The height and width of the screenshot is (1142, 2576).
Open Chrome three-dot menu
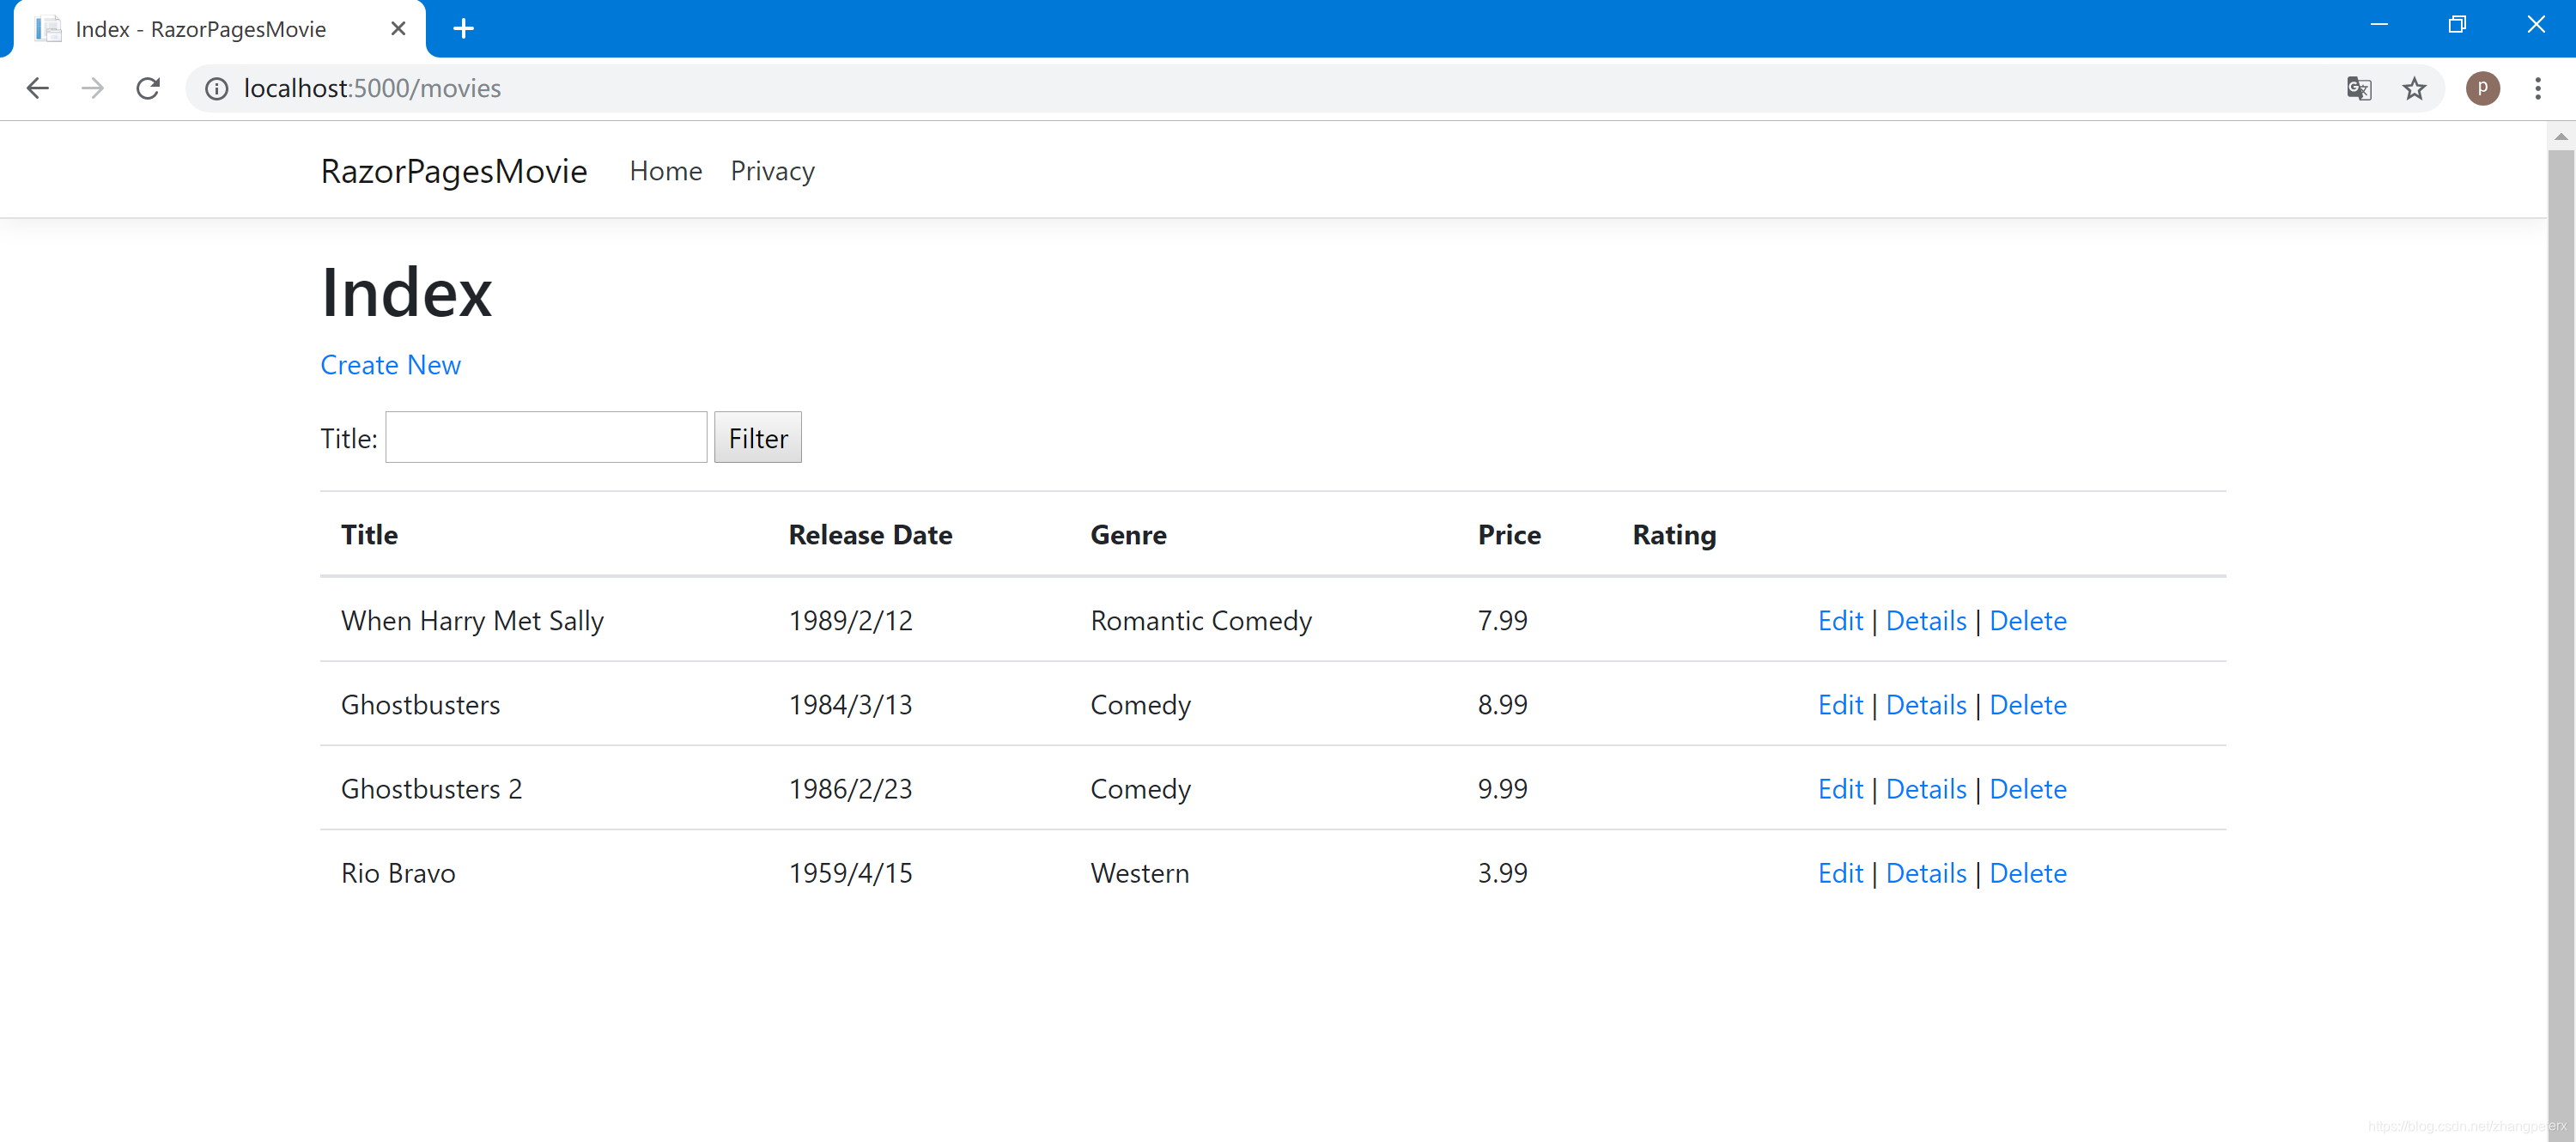tap(2537, 88)
